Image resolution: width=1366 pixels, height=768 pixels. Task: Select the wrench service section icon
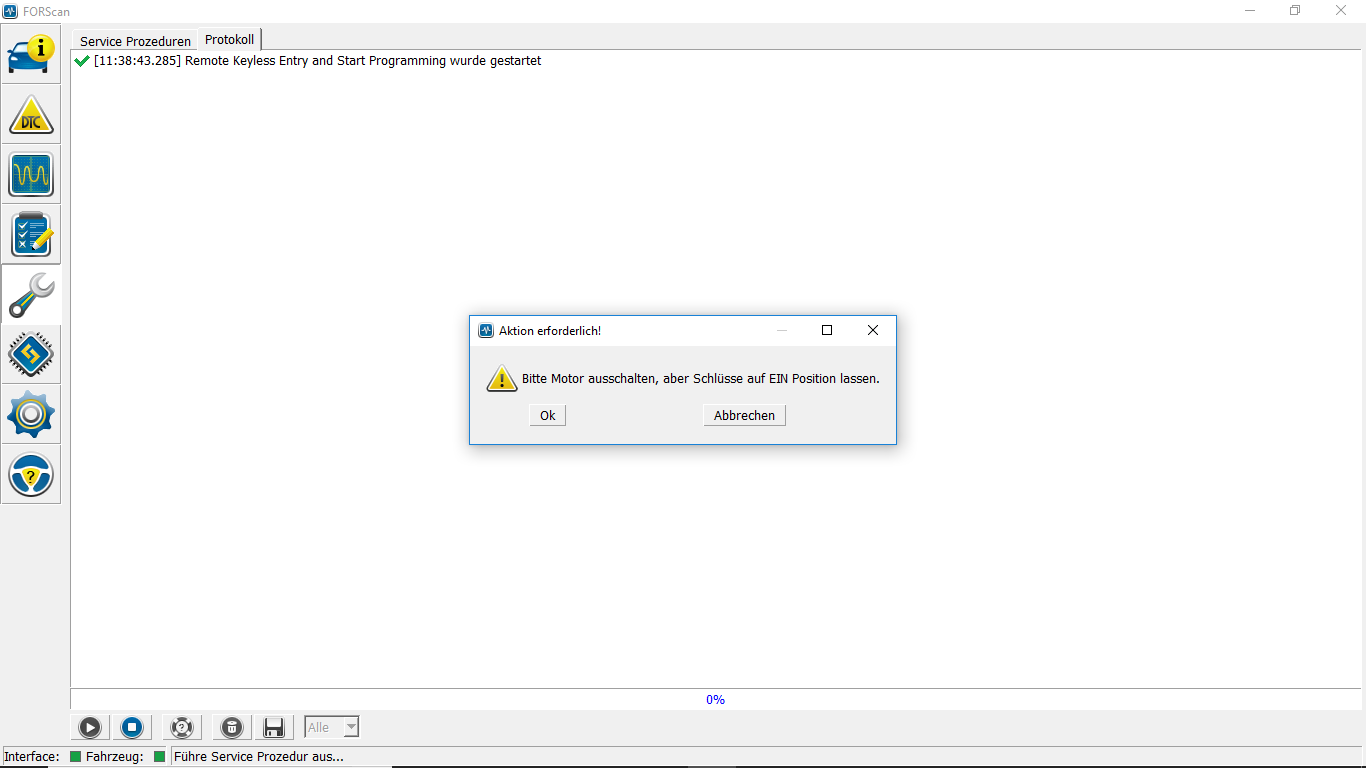pos(31,294)
